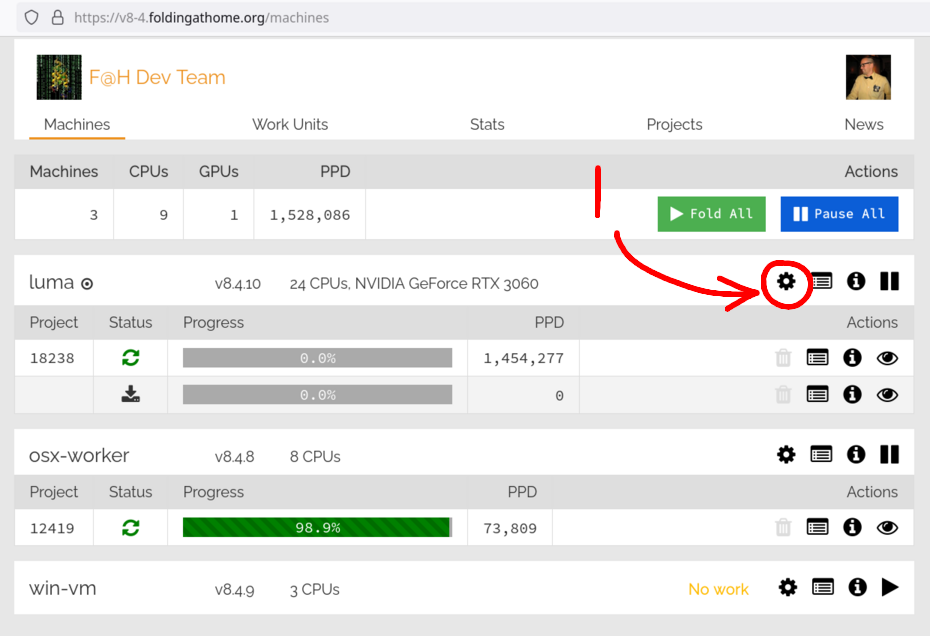
Task: Click PPD value 1,454,277
Action: pyautogui.click(x=524, y=358)
